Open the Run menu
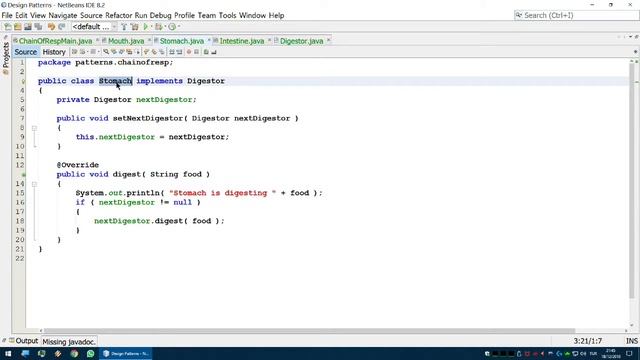Viewport: 640px width, 360px height. point(141,16)
